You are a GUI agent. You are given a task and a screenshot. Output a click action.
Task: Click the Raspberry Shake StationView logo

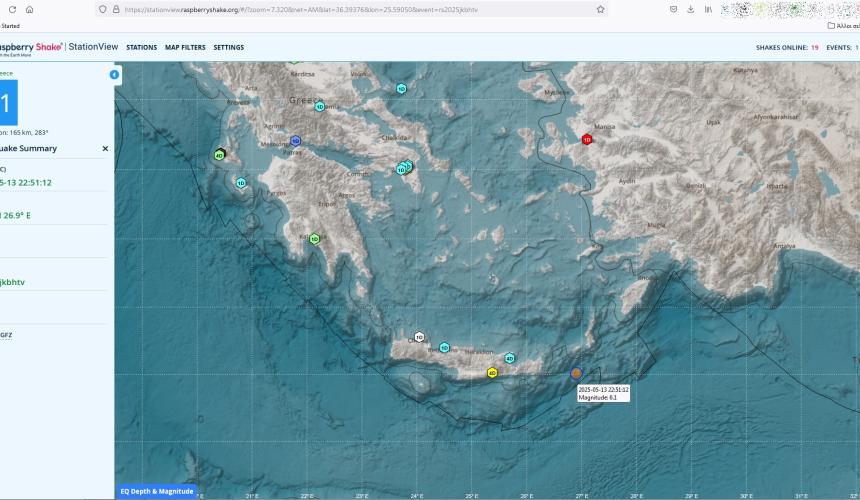coord(58,47)
